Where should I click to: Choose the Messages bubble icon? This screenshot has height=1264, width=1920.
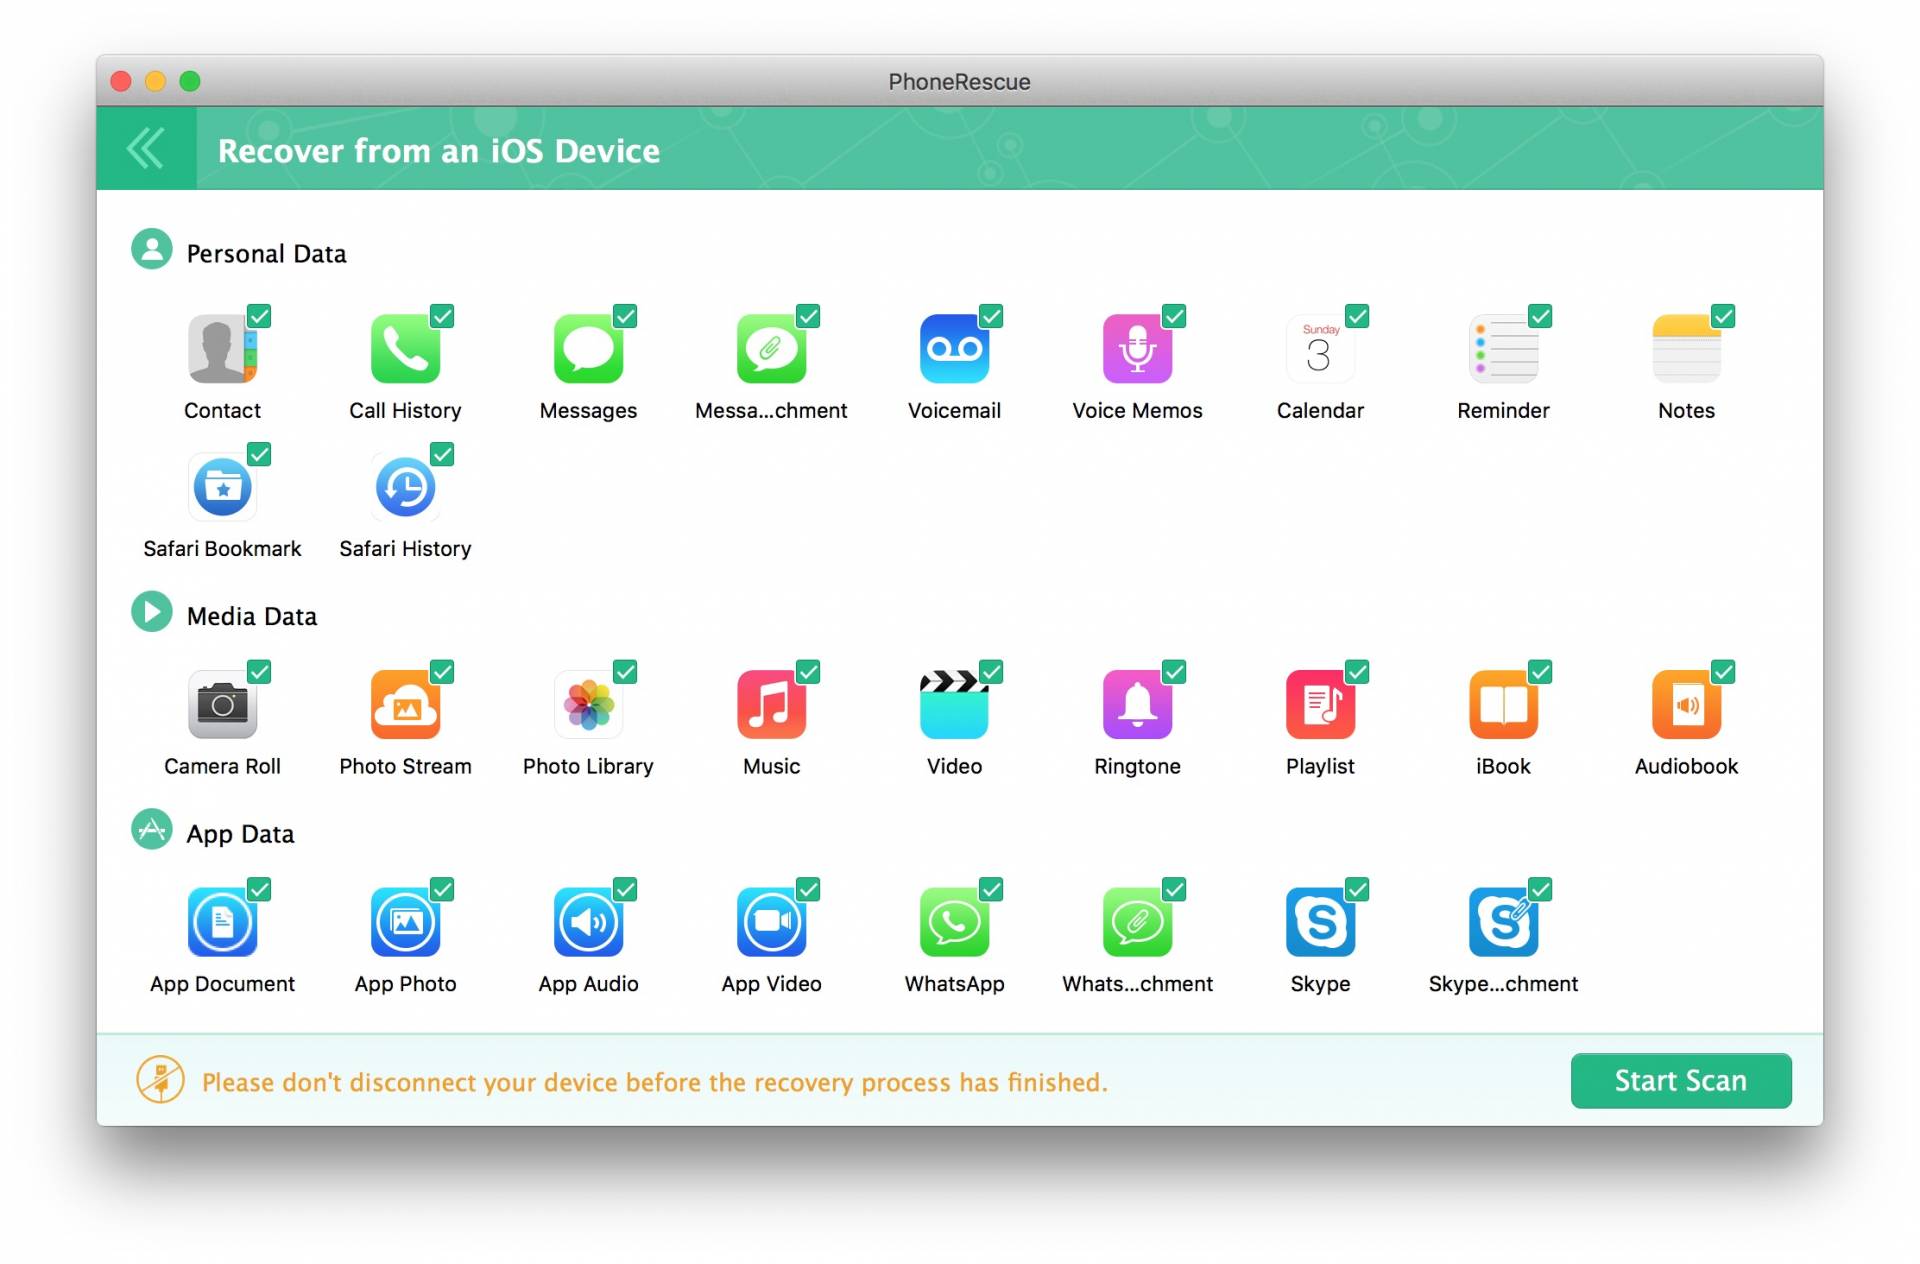point(588,349)
